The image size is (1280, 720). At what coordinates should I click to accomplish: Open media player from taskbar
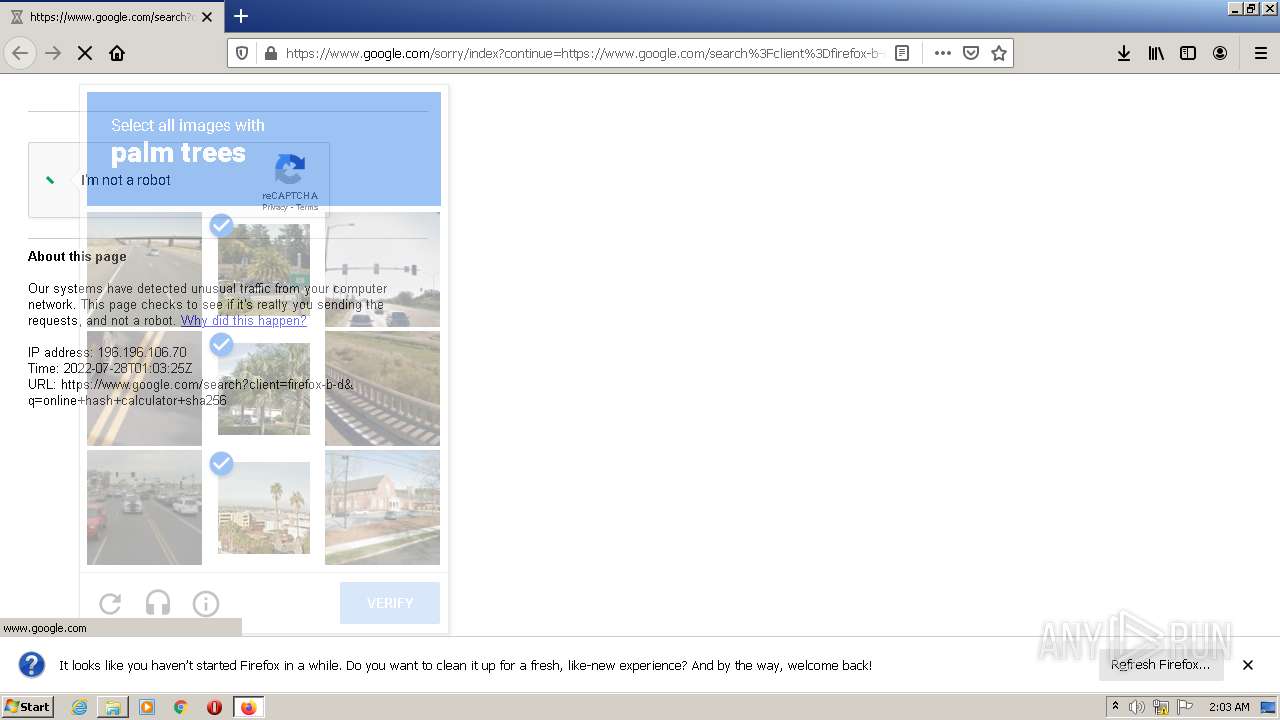pos(147,707)
